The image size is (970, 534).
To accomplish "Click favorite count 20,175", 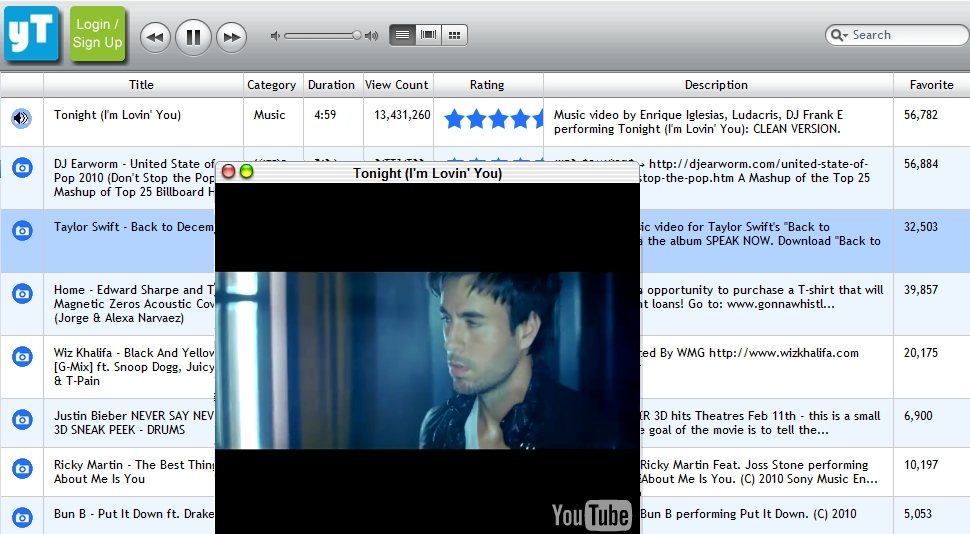I will click(x=921, y=353).
